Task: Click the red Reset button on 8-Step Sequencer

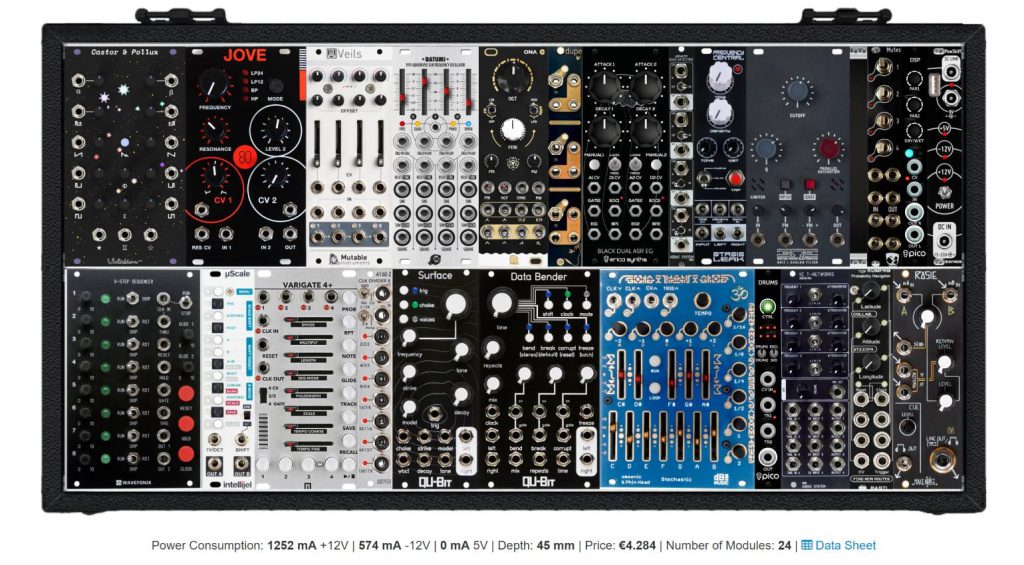Action: 186,394
